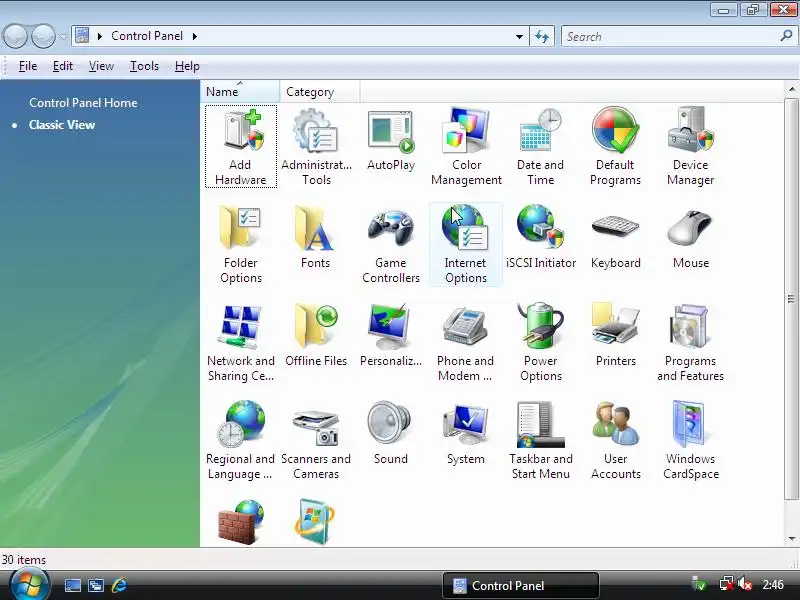Select the firewall brick wall icon
The height and width of the screenshot is (600, 800).
(241, 521)
